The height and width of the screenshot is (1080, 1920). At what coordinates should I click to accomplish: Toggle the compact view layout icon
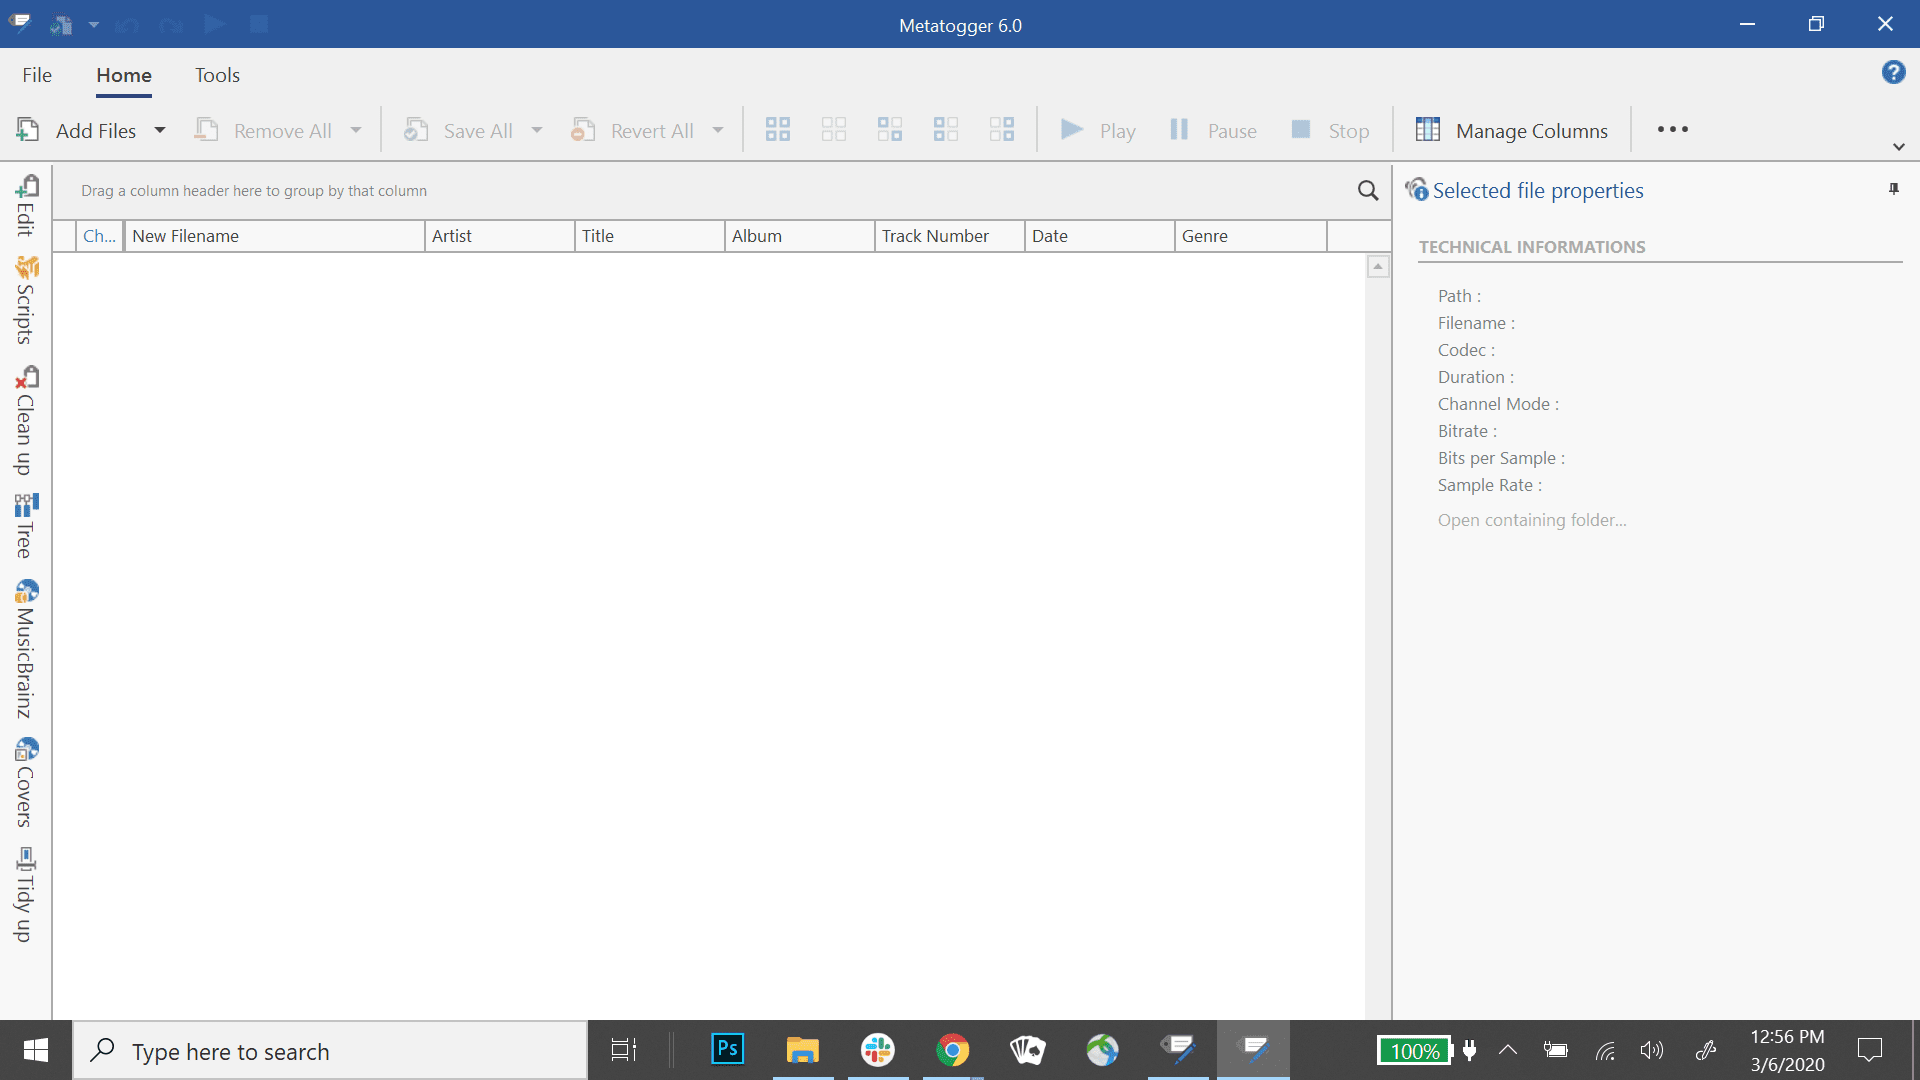[1001, 131]
